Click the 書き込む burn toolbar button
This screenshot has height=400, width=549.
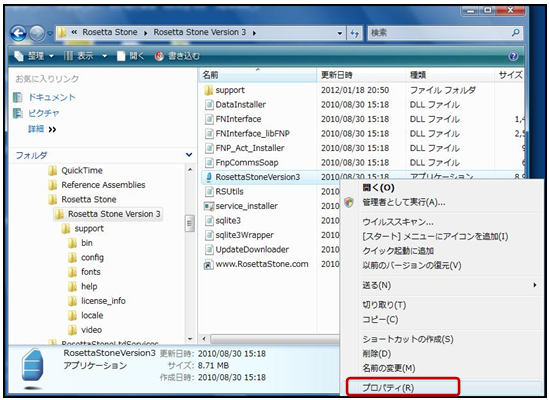tap(178, 56)
